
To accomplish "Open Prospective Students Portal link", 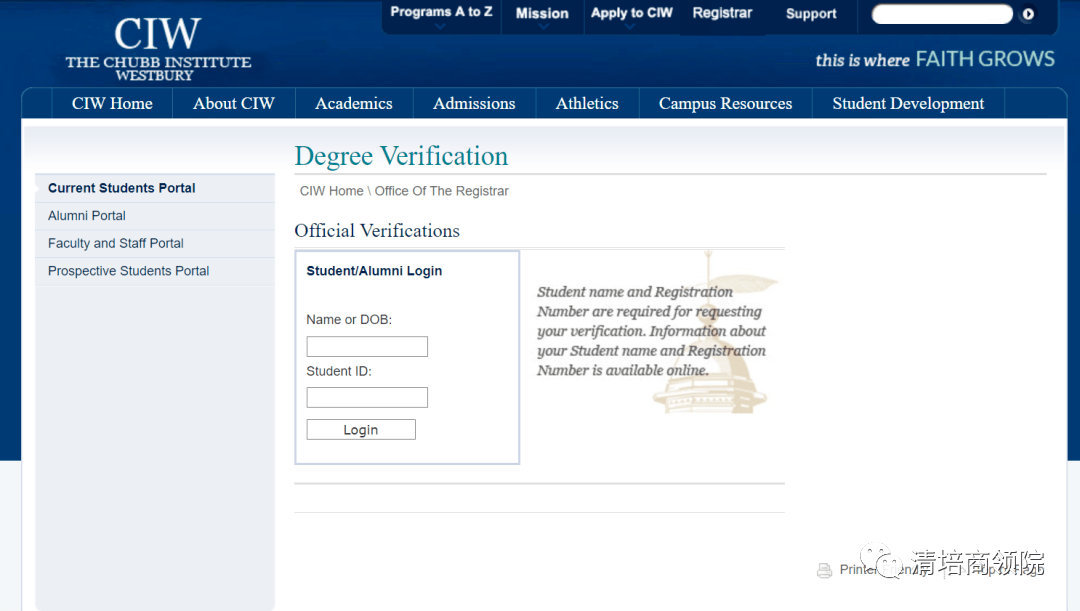I will 155,271.
